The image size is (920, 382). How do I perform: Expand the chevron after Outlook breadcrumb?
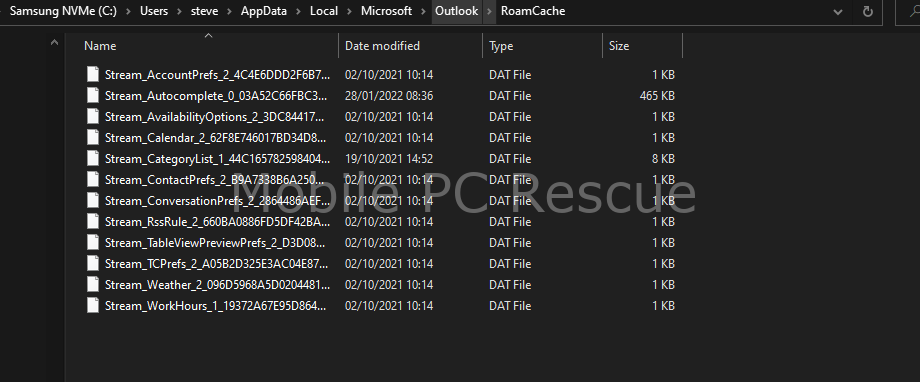point(489,11)
